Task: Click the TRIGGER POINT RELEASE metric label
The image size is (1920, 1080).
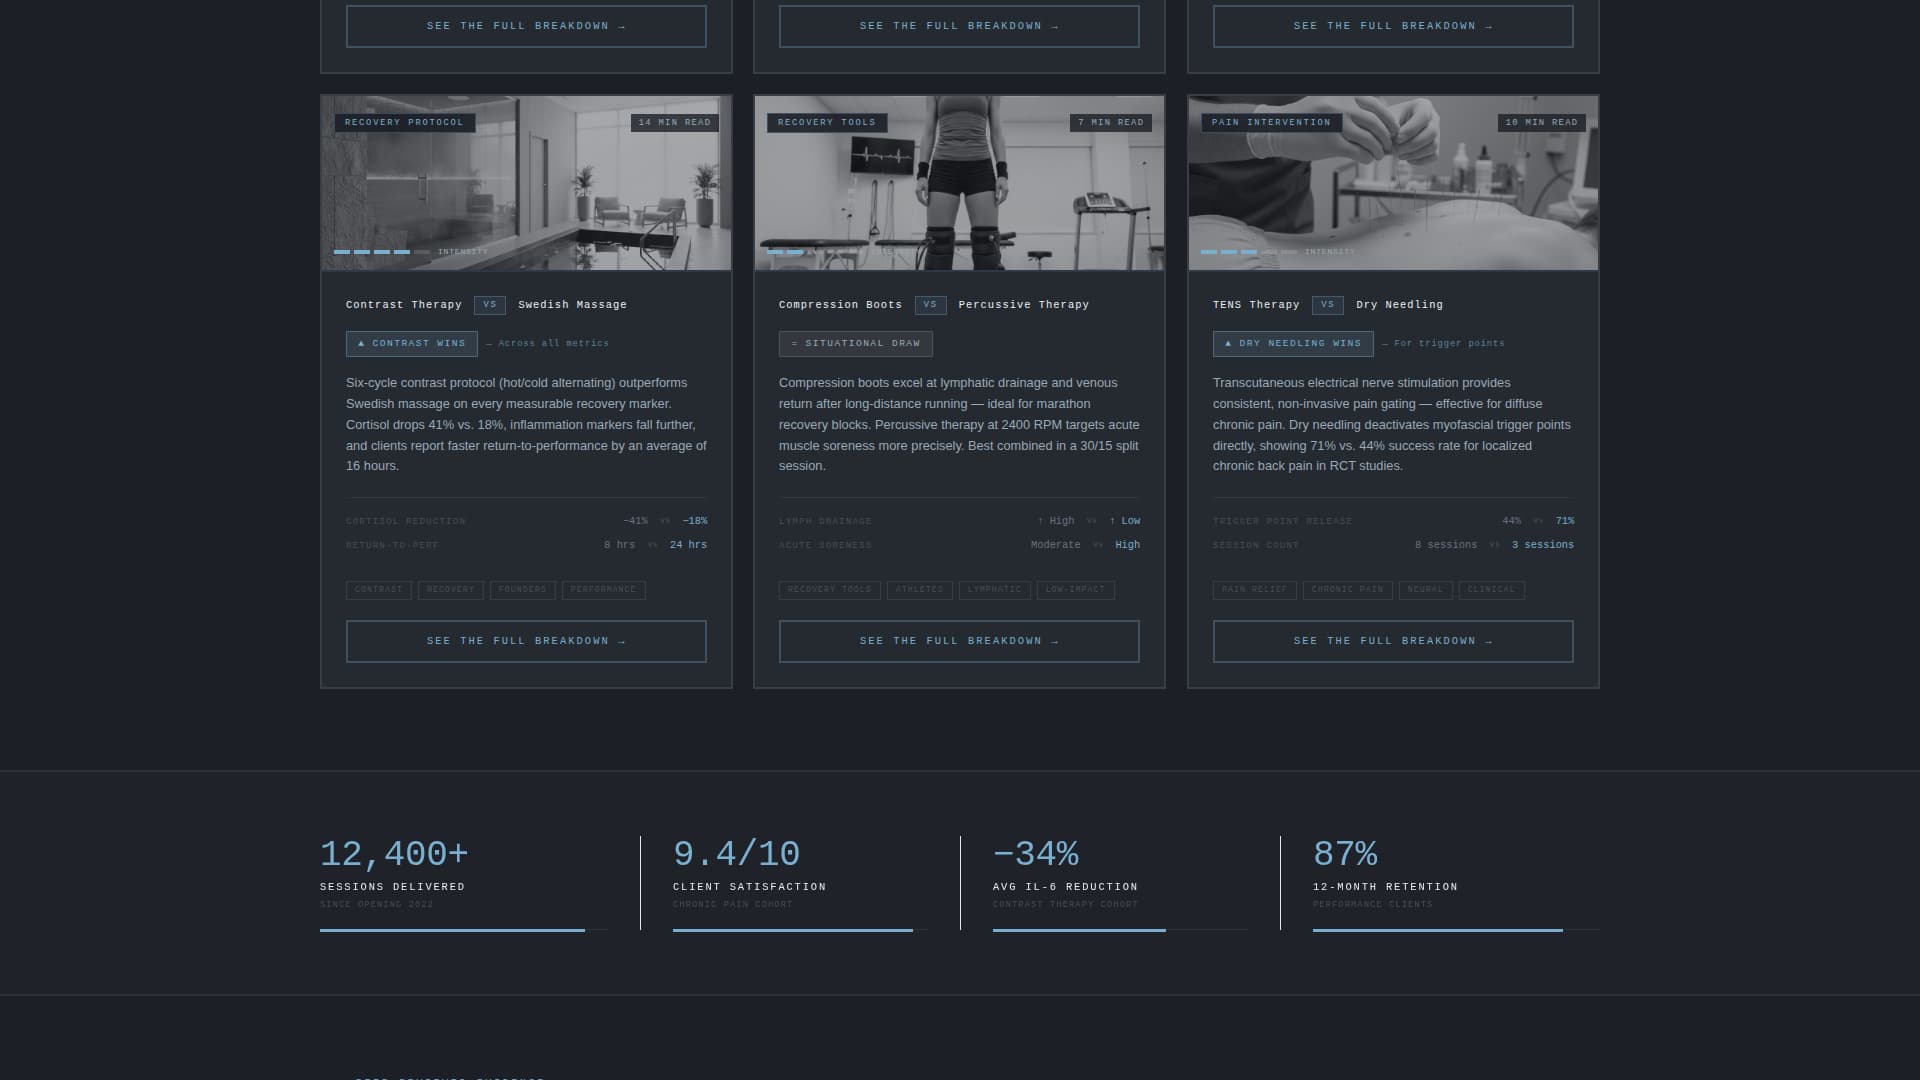Action: click(1283, 522)
